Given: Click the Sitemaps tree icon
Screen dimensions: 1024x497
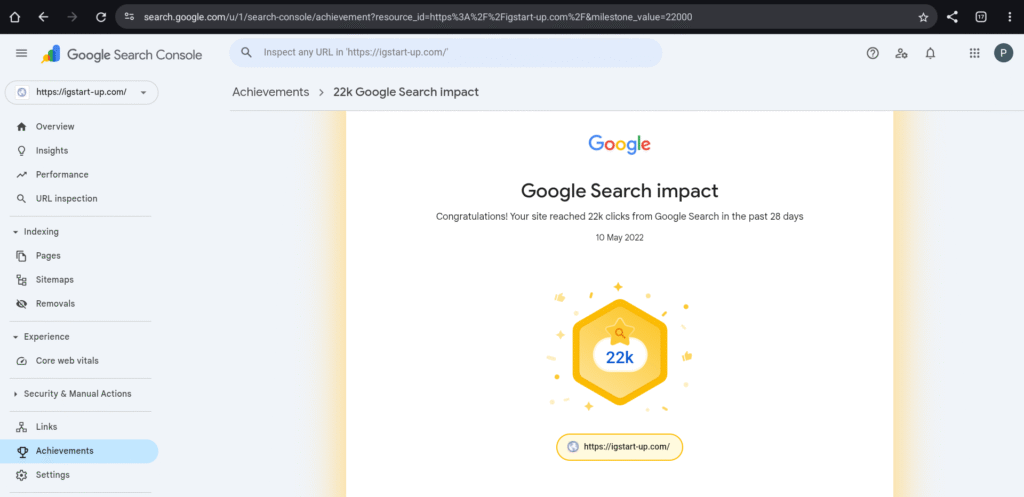Looking at the screenshot, I should coord(22,280).
